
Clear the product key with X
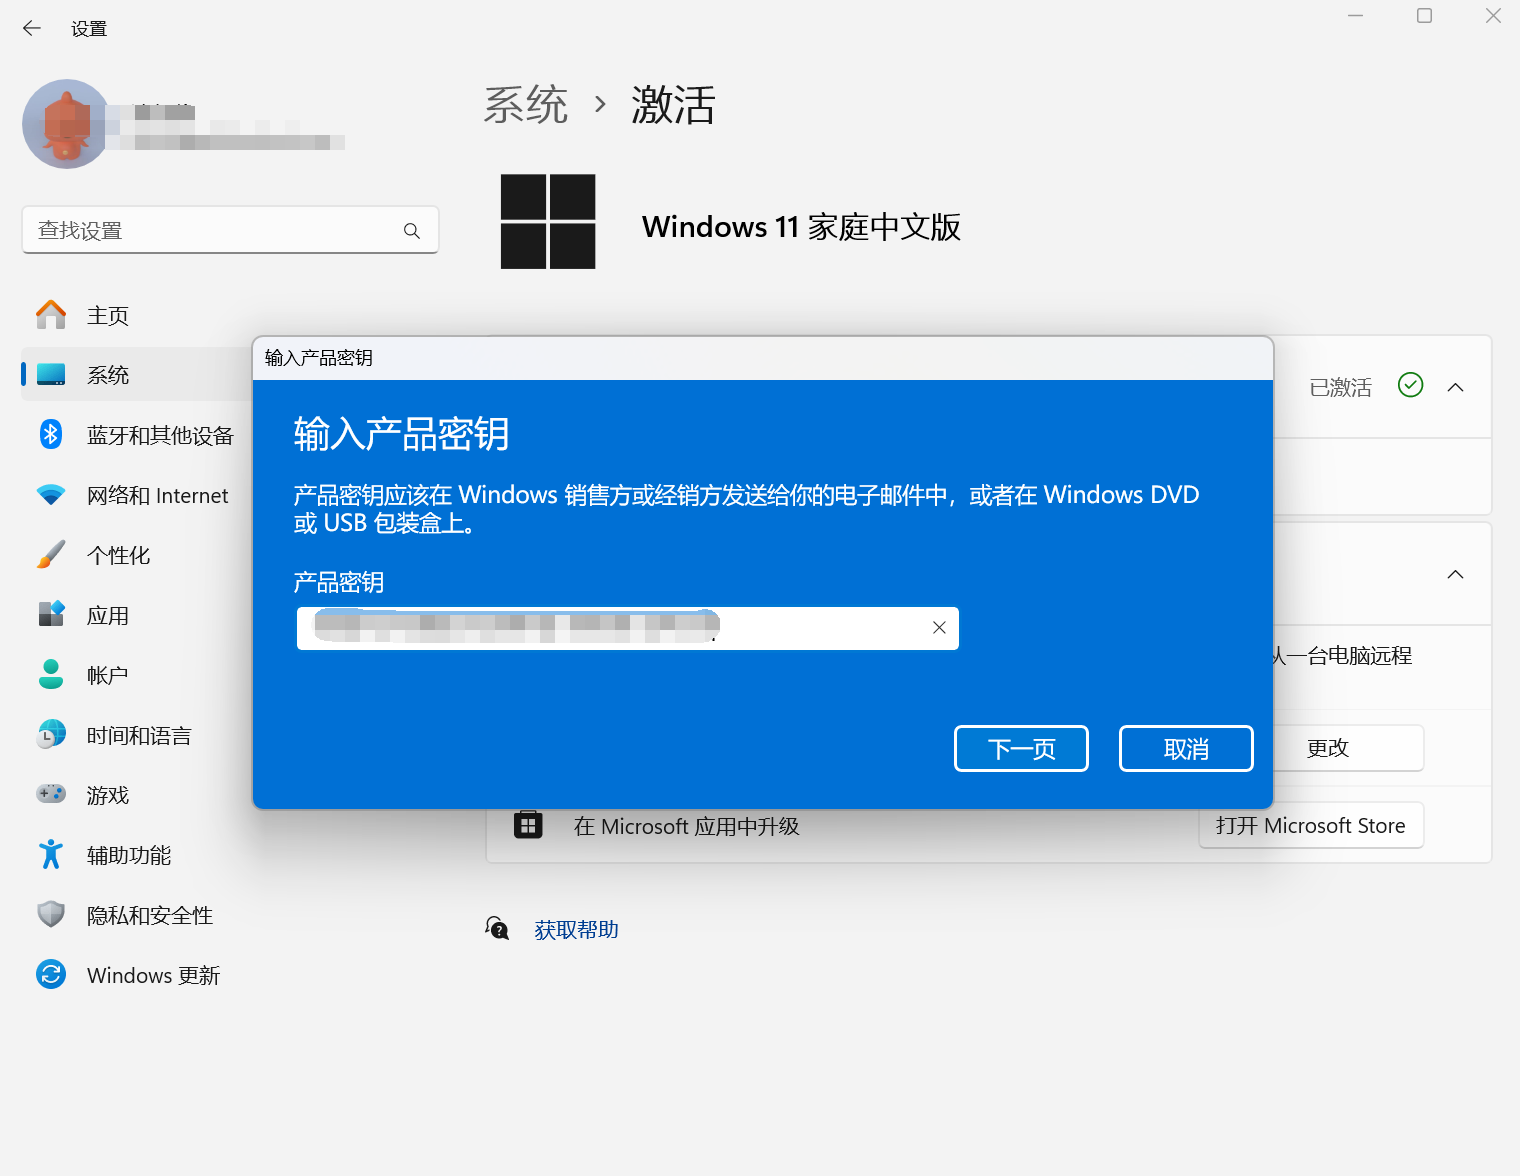click(939, 628)
